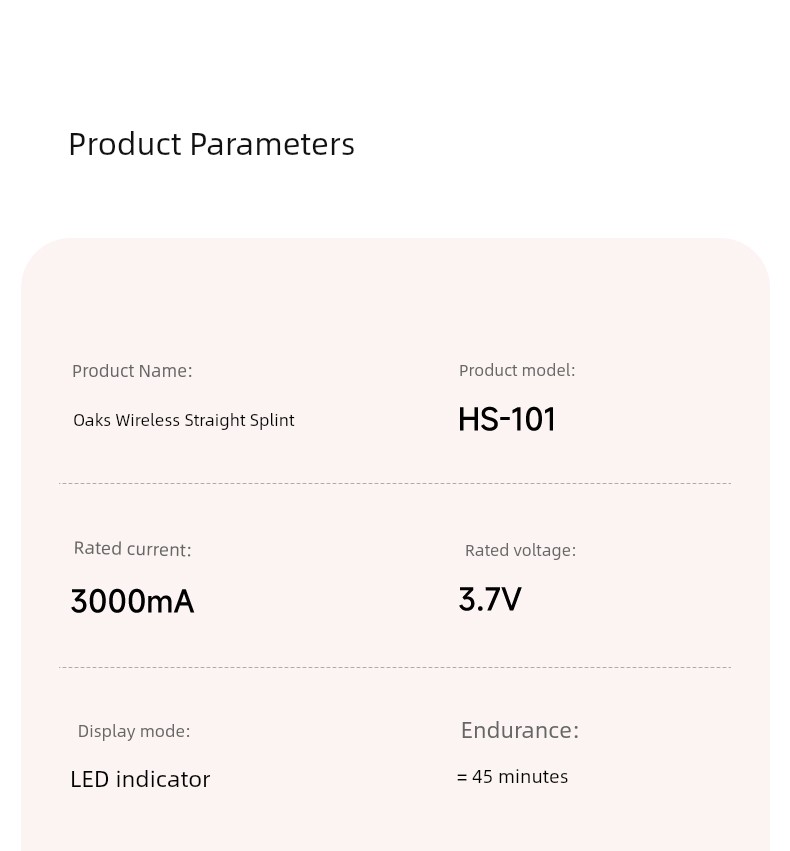
Task: Select the Product model label
Action: 517,370
